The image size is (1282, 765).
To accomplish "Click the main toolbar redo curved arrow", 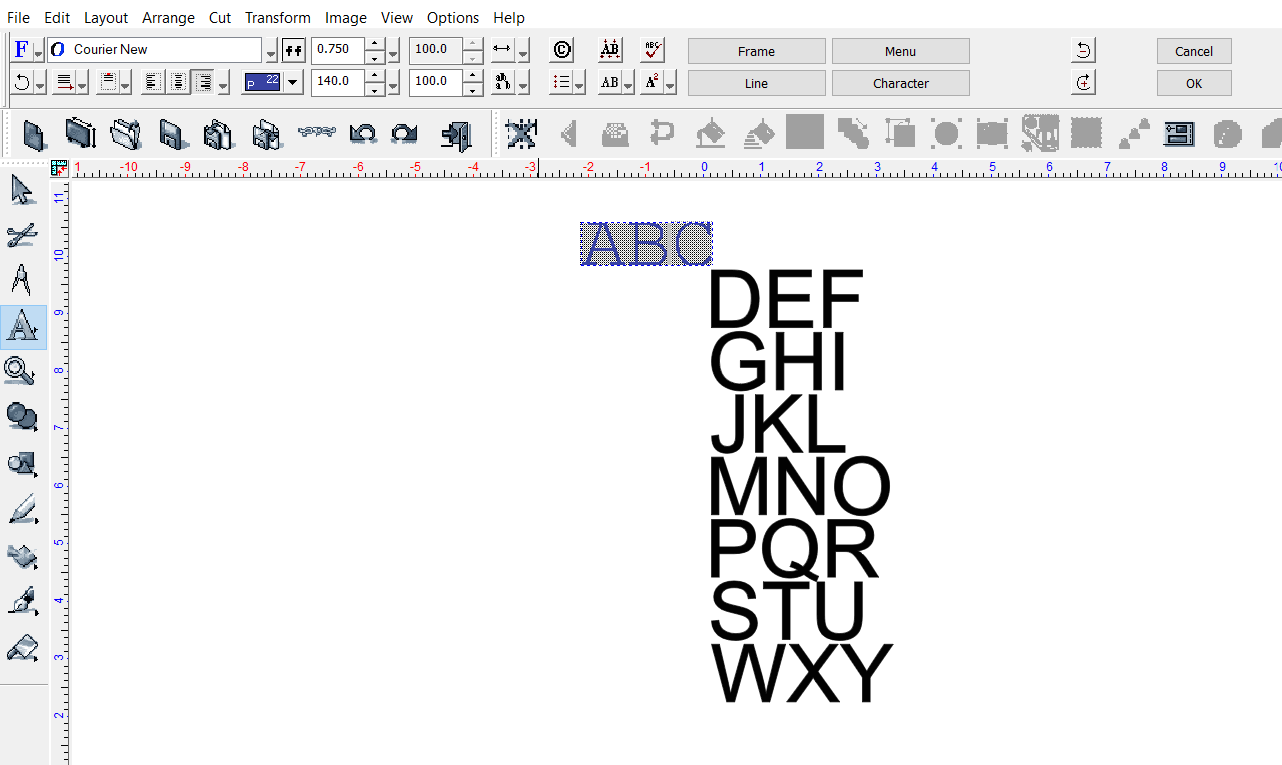I will (404, 133).
